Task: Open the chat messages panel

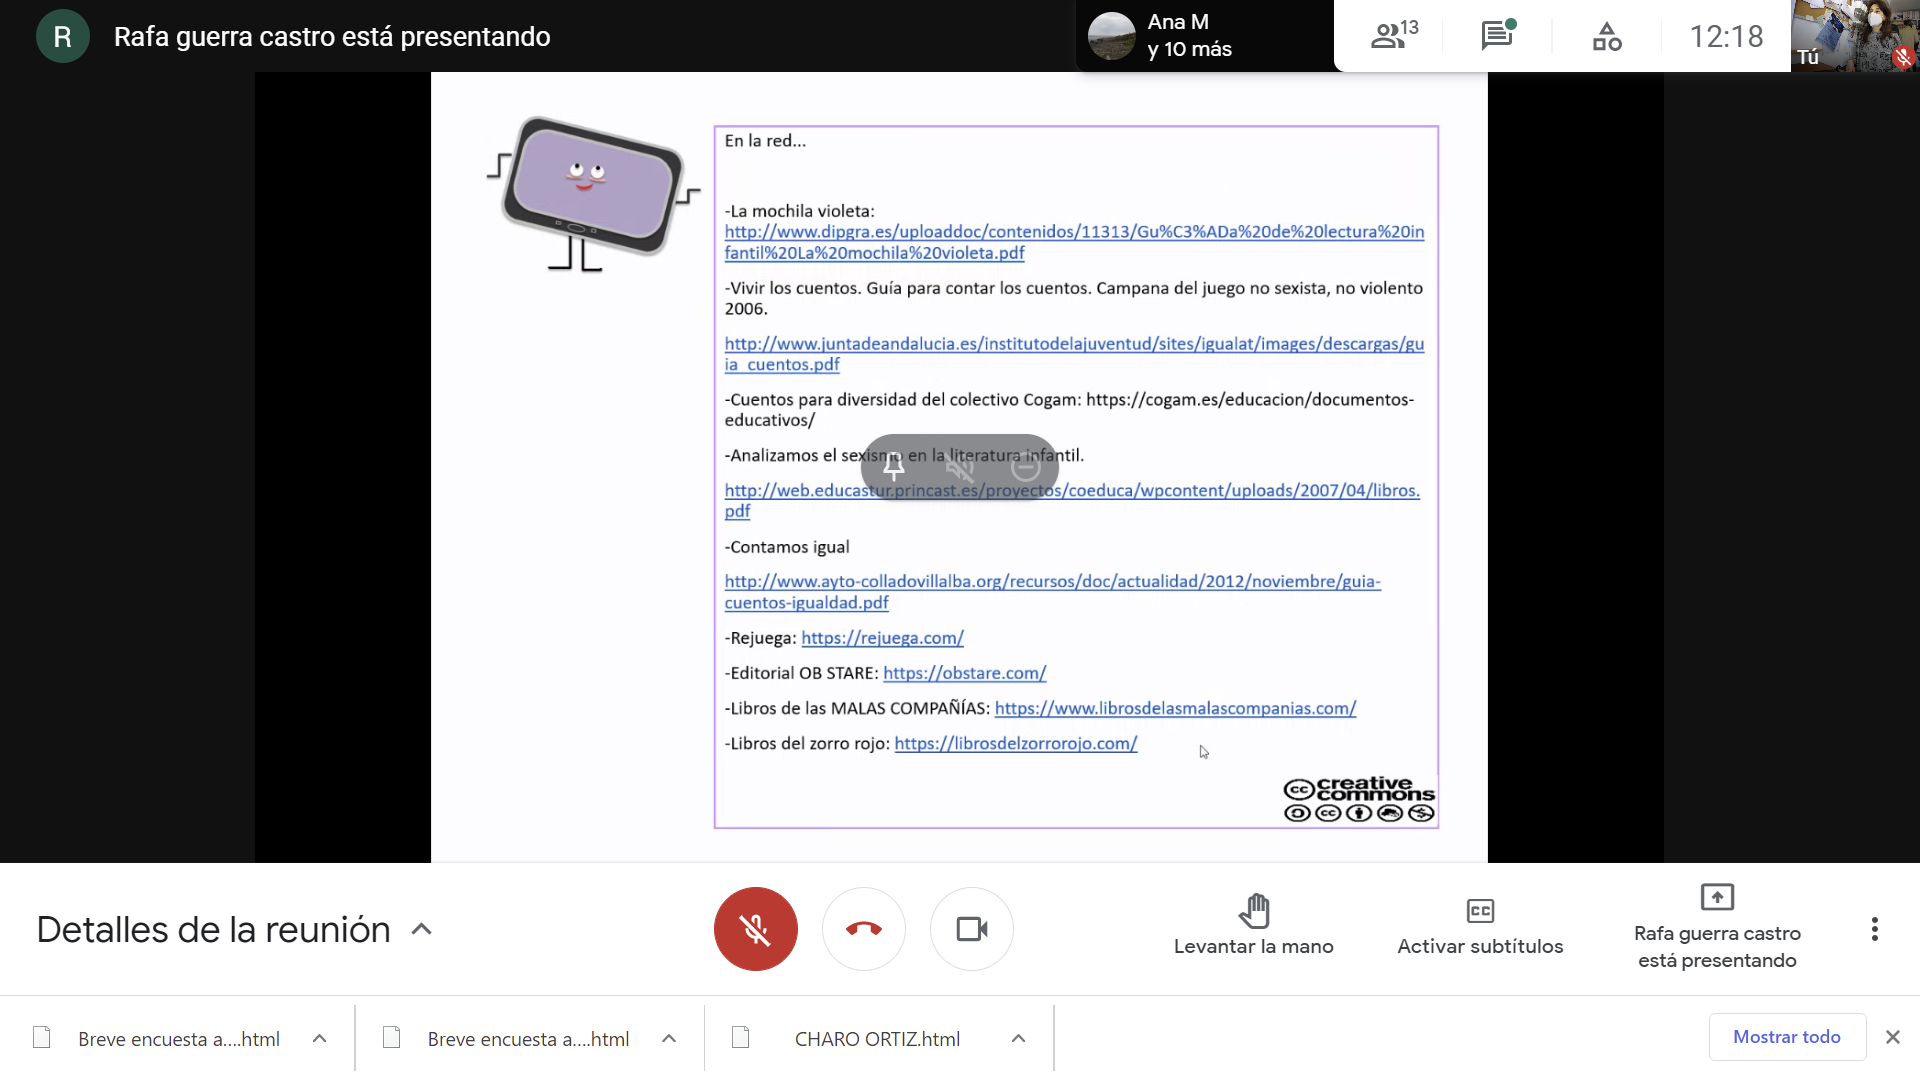Action: tap(1498, 36)
